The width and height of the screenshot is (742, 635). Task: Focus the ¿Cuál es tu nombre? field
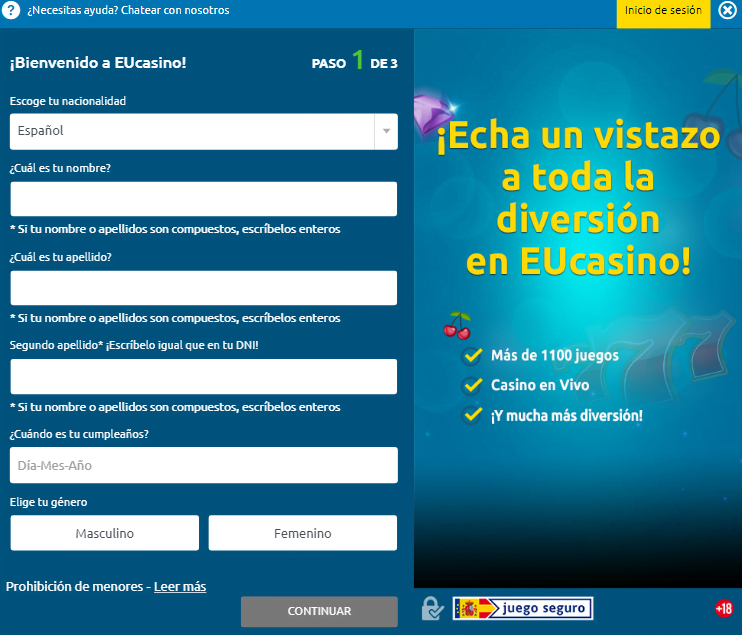click(x=204, y=199)
